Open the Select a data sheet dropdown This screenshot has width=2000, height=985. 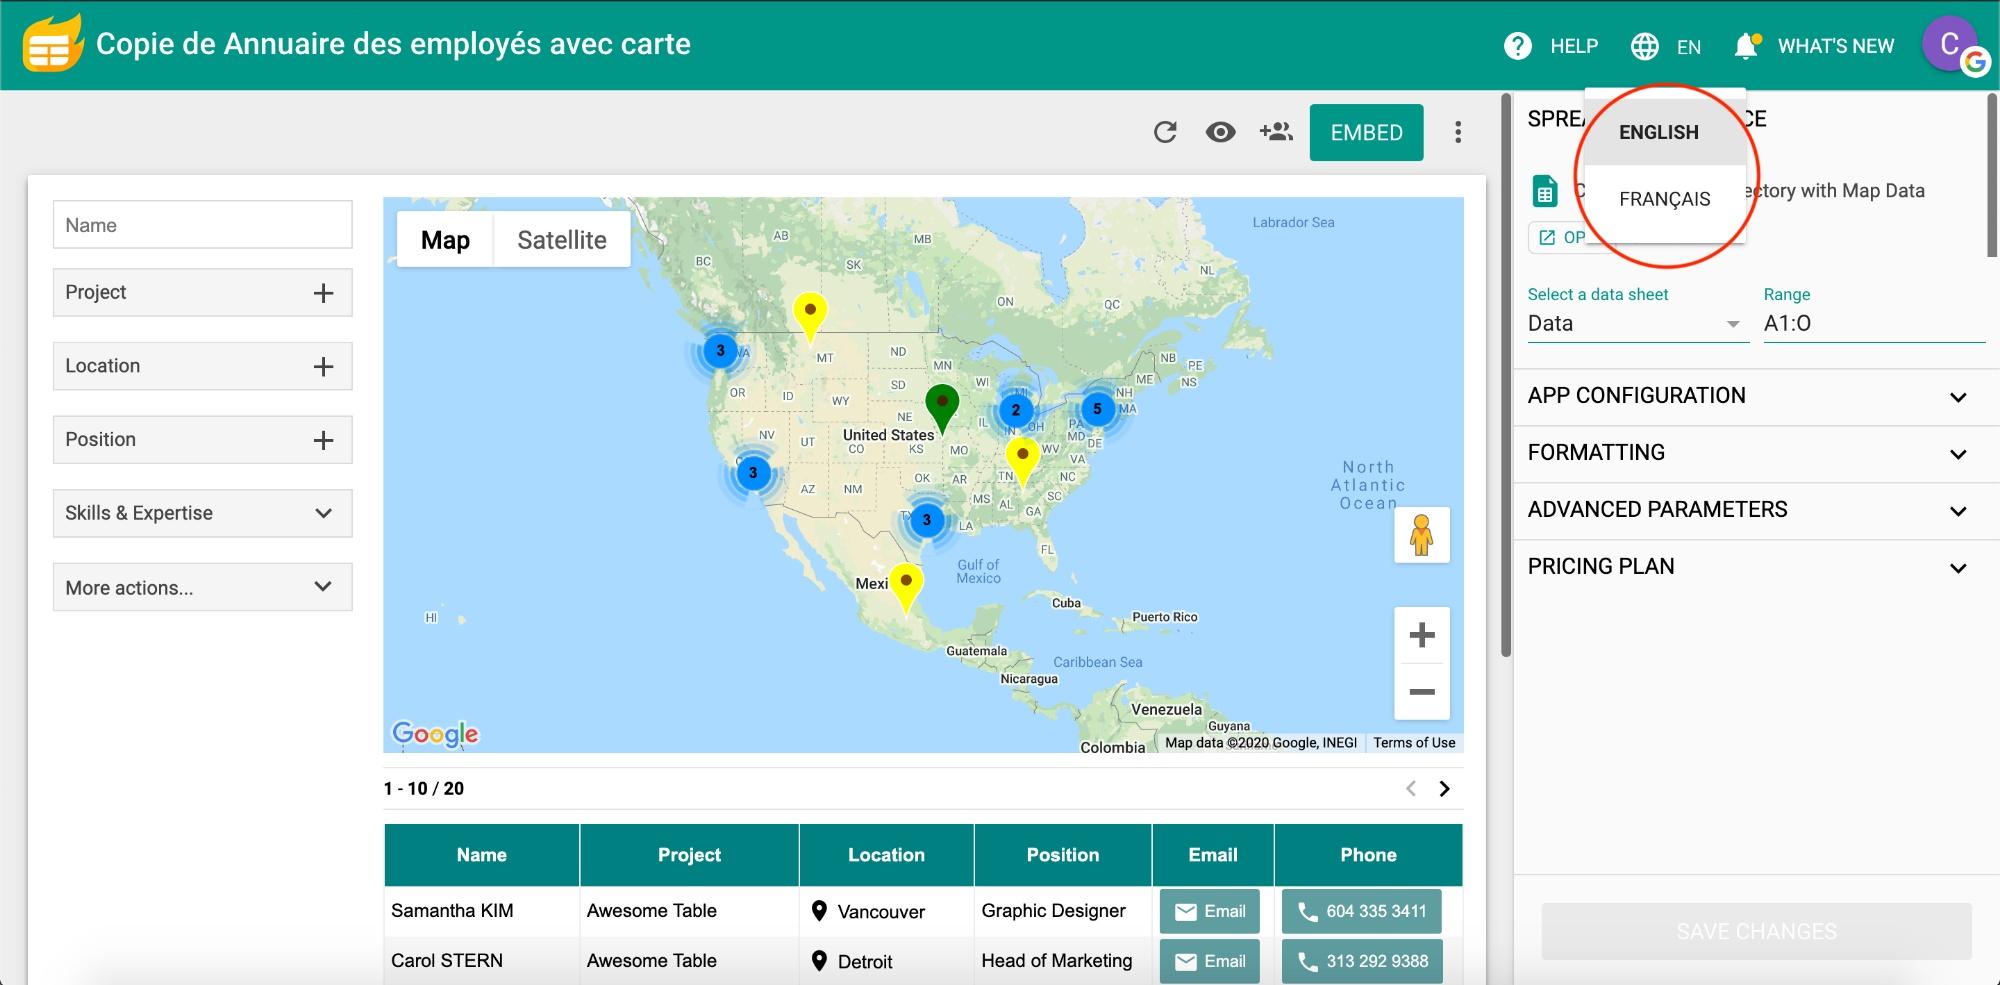pos(1638,323)
